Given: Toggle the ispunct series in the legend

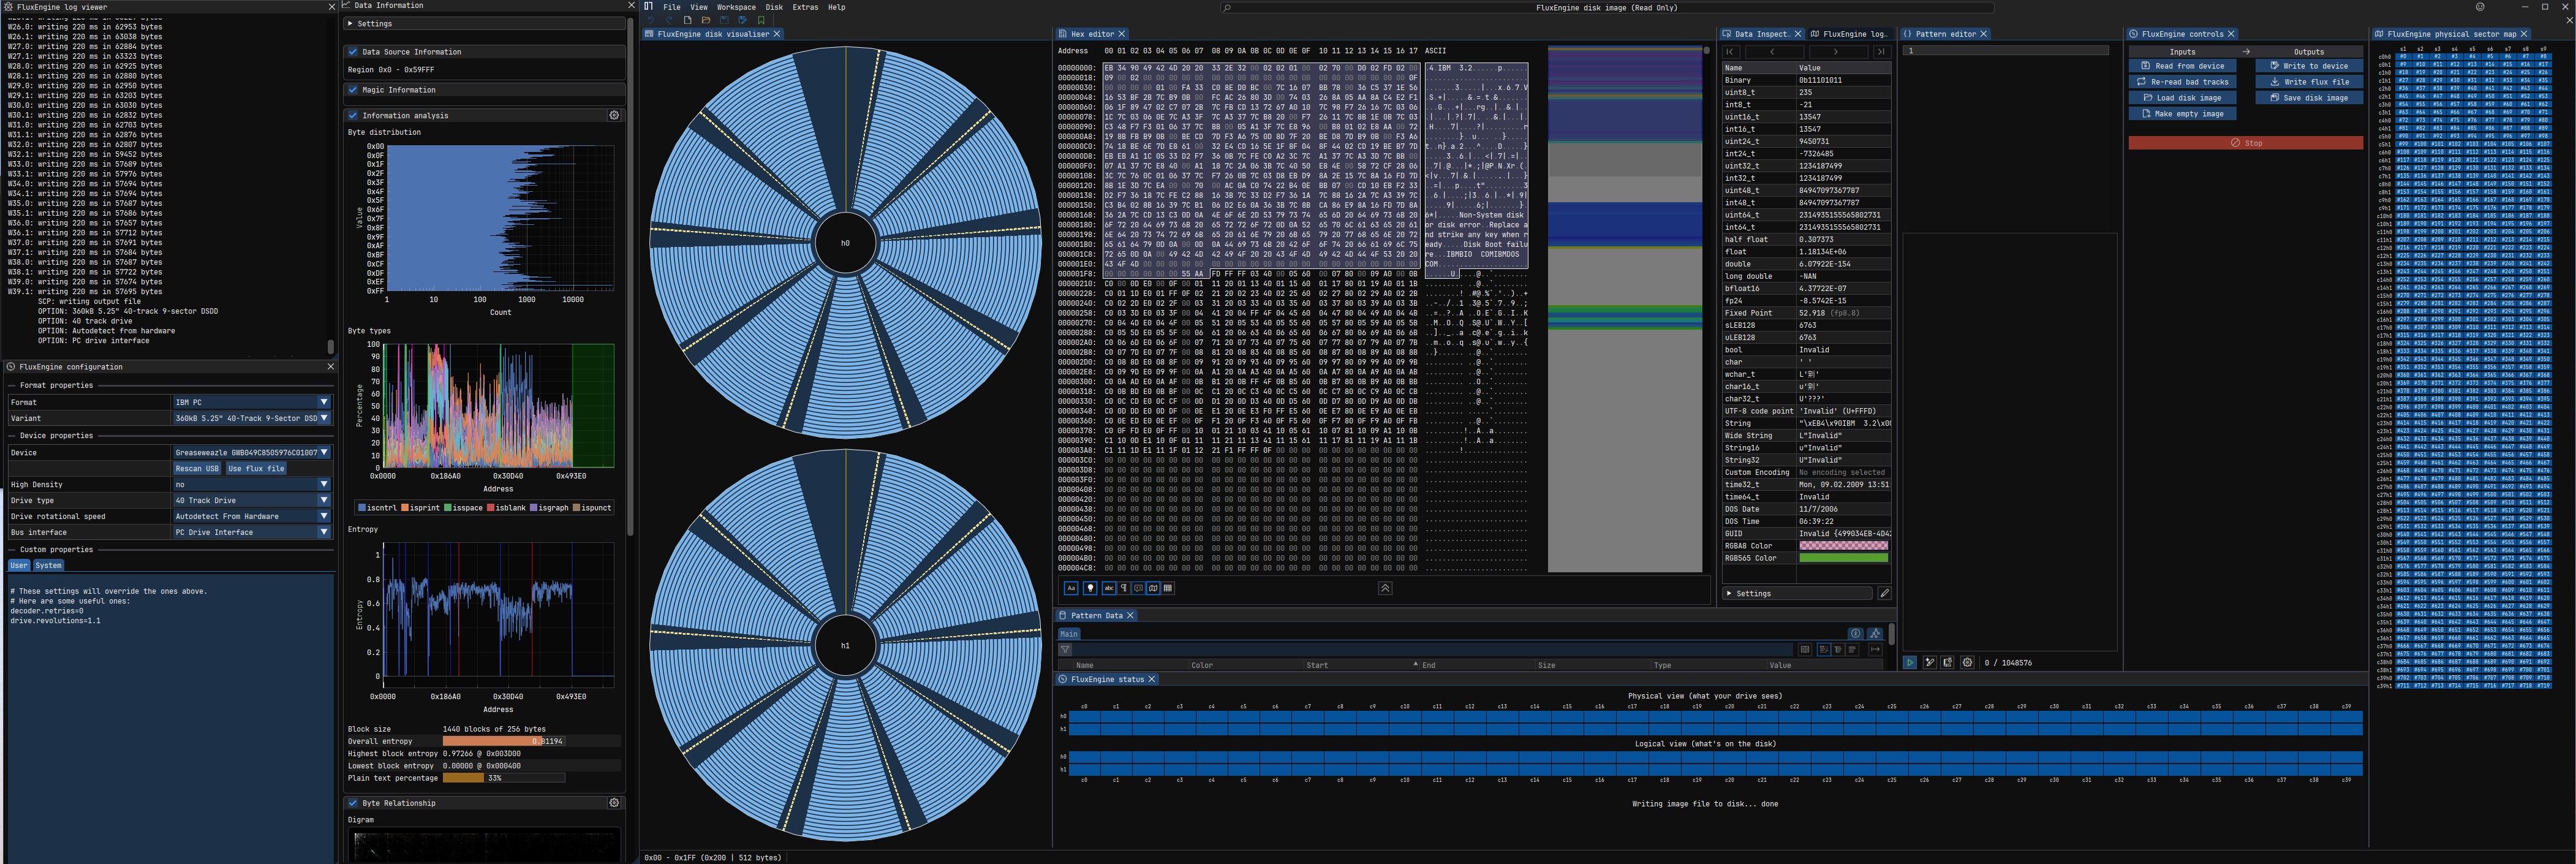Looking at the screenshot, I should [x=593, y=507].
